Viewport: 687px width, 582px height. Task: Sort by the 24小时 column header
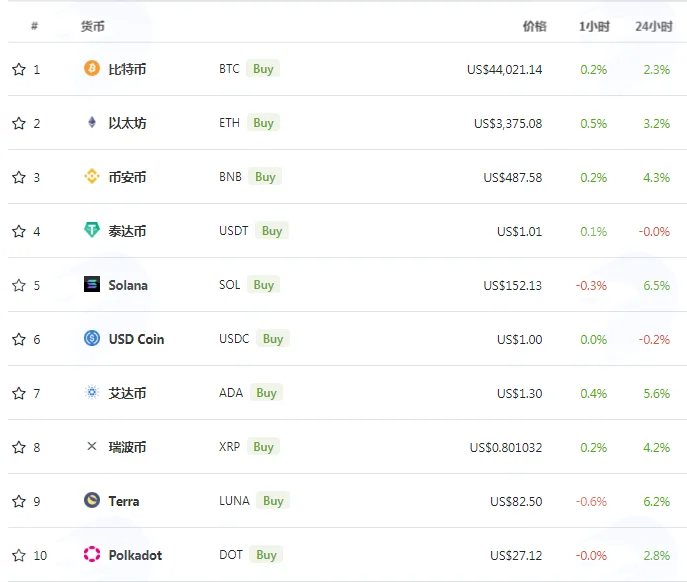point(654,27)
